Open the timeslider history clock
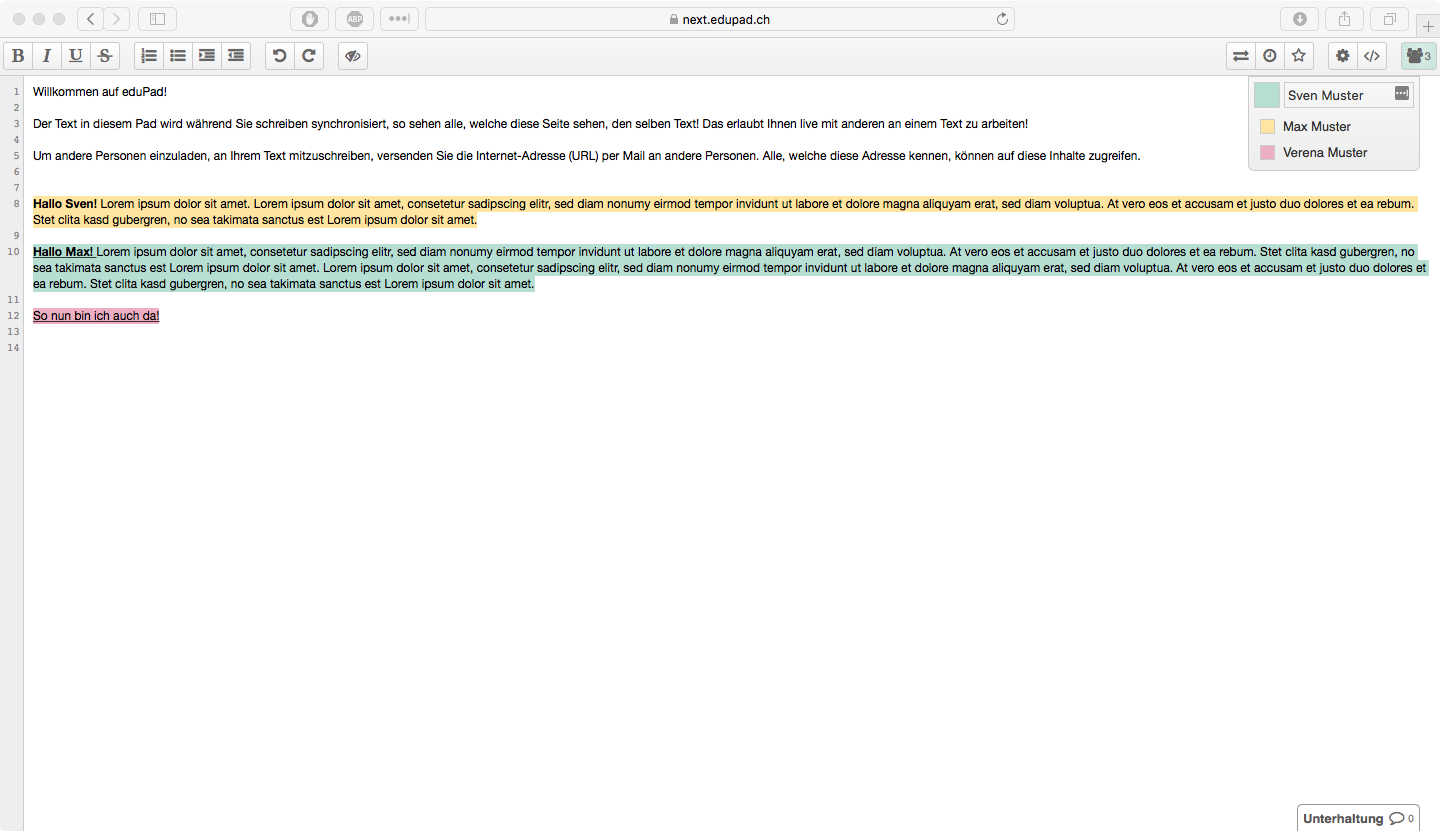 tap(1270, 56)
